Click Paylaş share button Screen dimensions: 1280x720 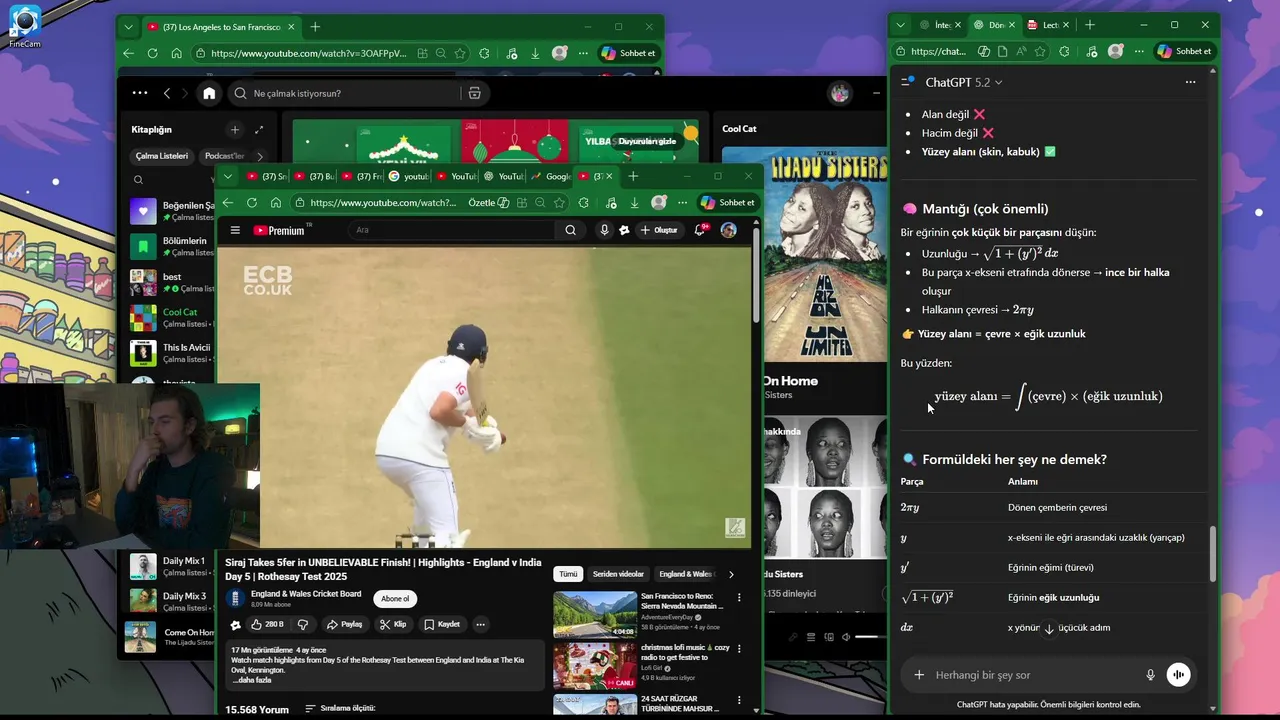(x=344, y=624)
